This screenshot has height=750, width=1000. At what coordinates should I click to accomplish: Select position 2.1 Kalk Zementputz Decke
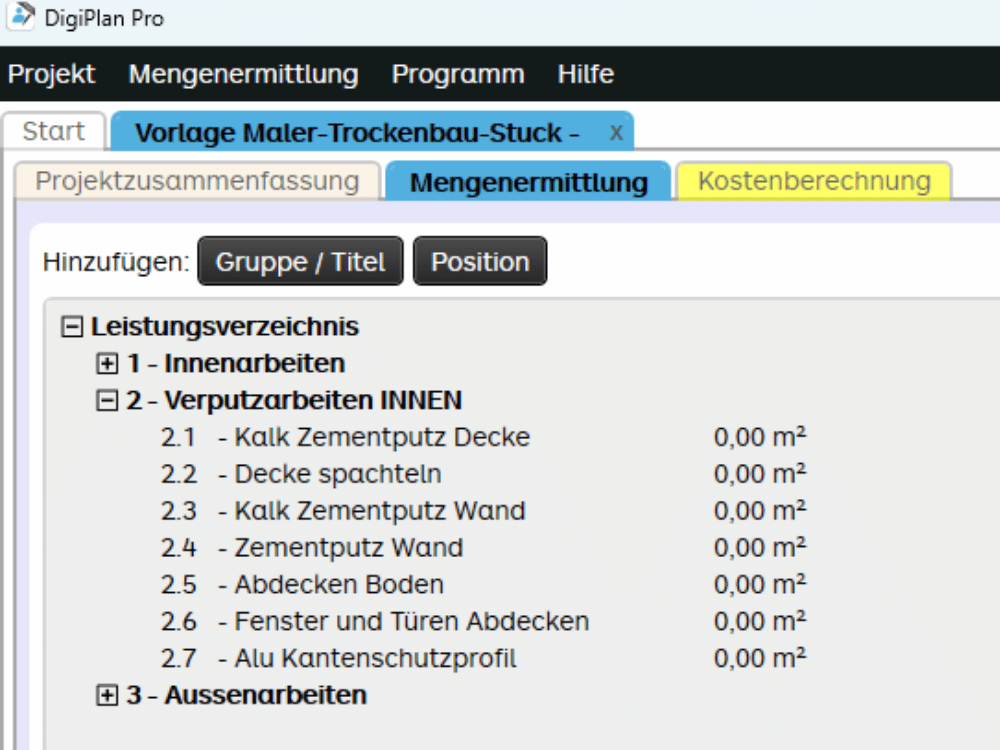[x=381, y=437]
